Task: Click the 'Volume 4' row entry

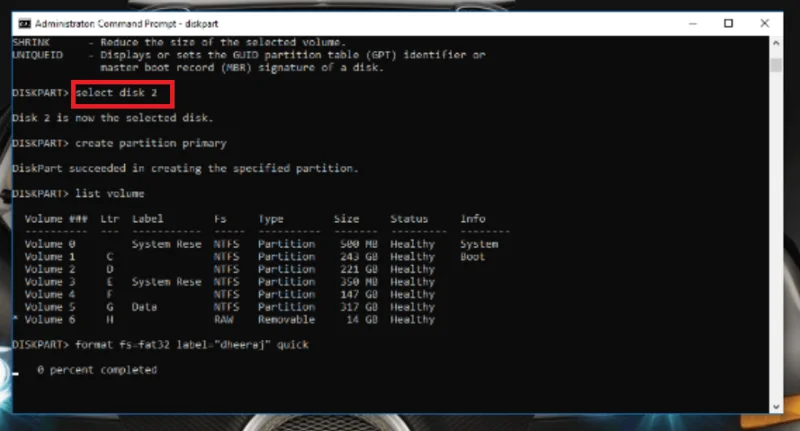Action: coord(50,294)
